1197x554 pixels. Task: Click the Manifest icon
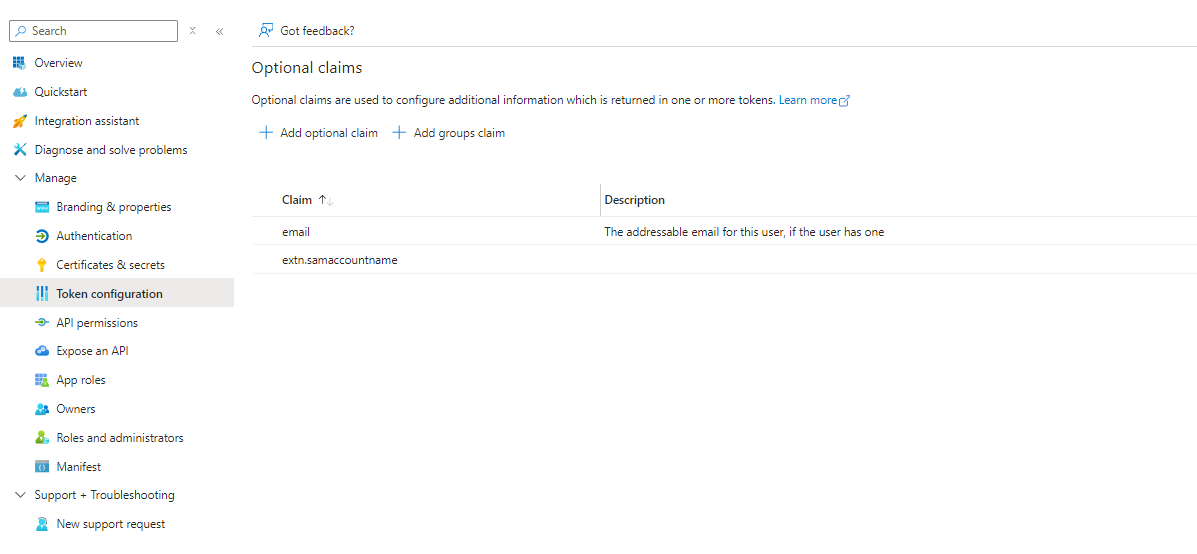[x=41, y=467]
